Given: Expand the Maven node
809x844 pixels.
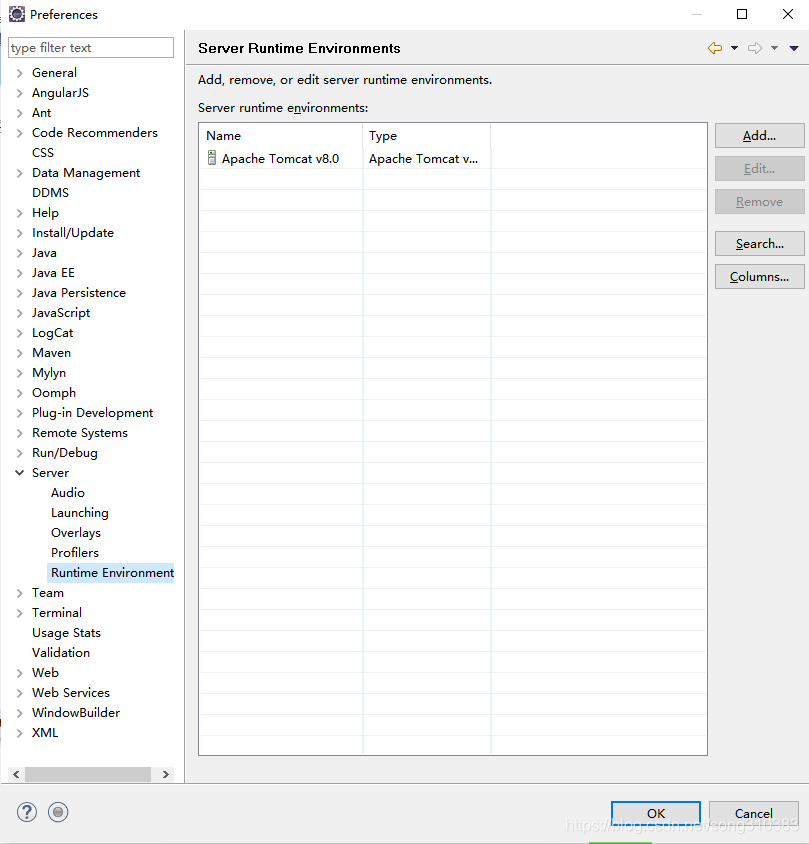Looking at the screenshot, I should [x=19, y=353].
